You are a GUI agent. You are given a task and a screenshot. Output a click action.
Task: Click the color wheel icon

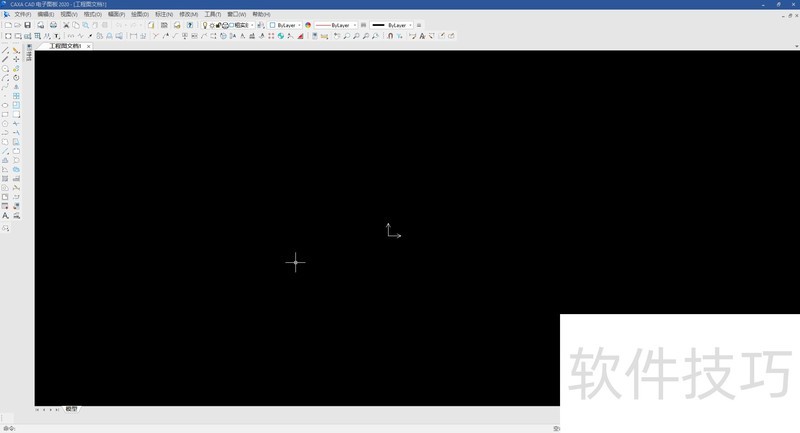(308, 25)
